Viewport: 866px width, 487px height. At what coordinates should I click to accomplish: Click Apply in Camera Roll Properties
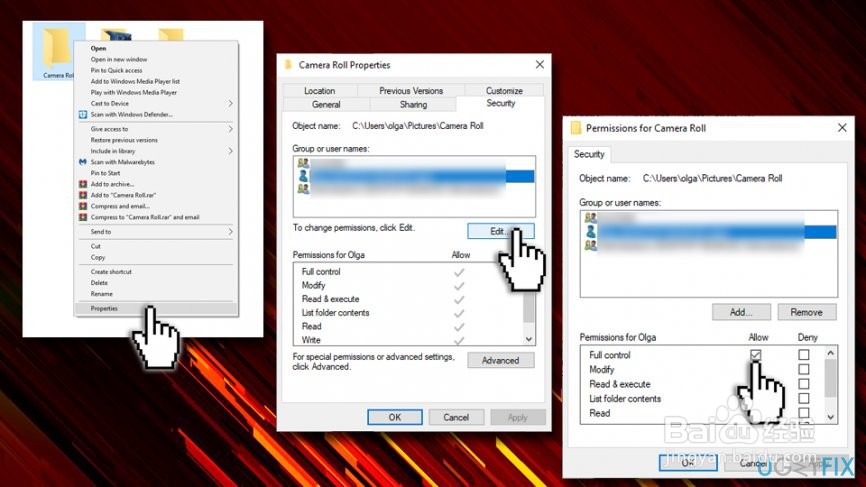pyautogui.click(x=518, y=417)
